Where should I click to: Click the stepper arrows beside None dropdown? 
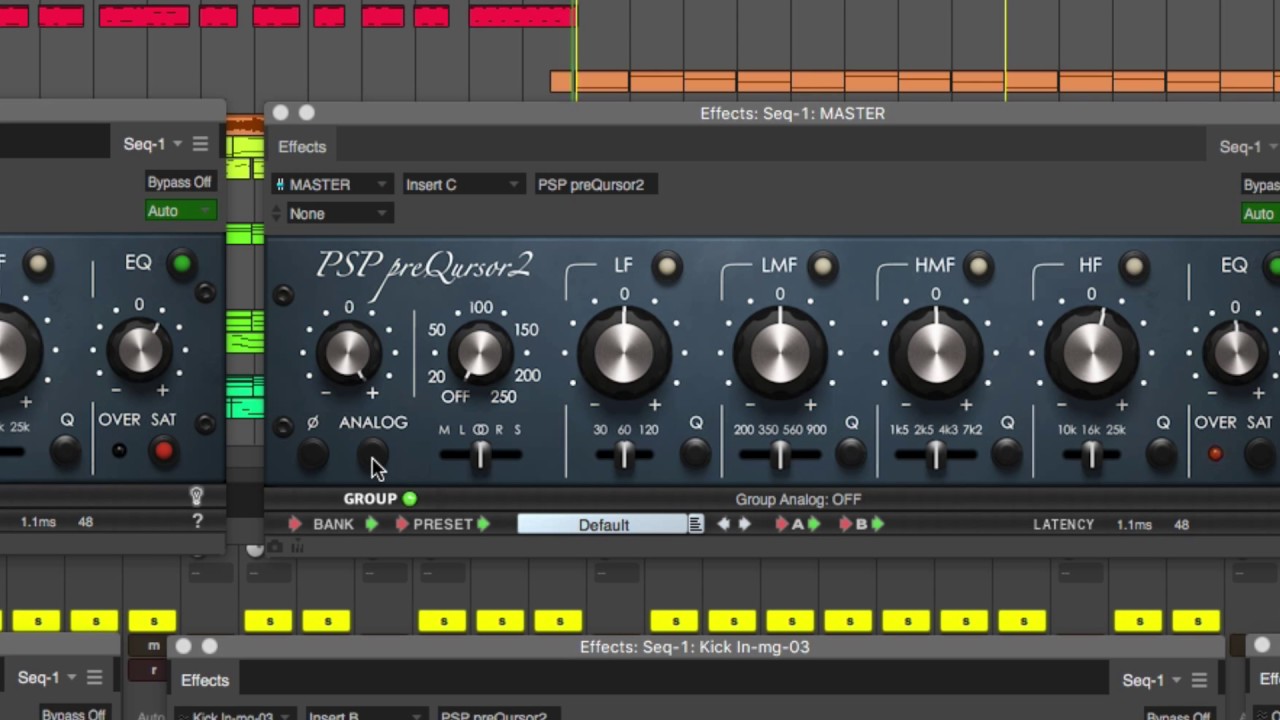(277, 213)
